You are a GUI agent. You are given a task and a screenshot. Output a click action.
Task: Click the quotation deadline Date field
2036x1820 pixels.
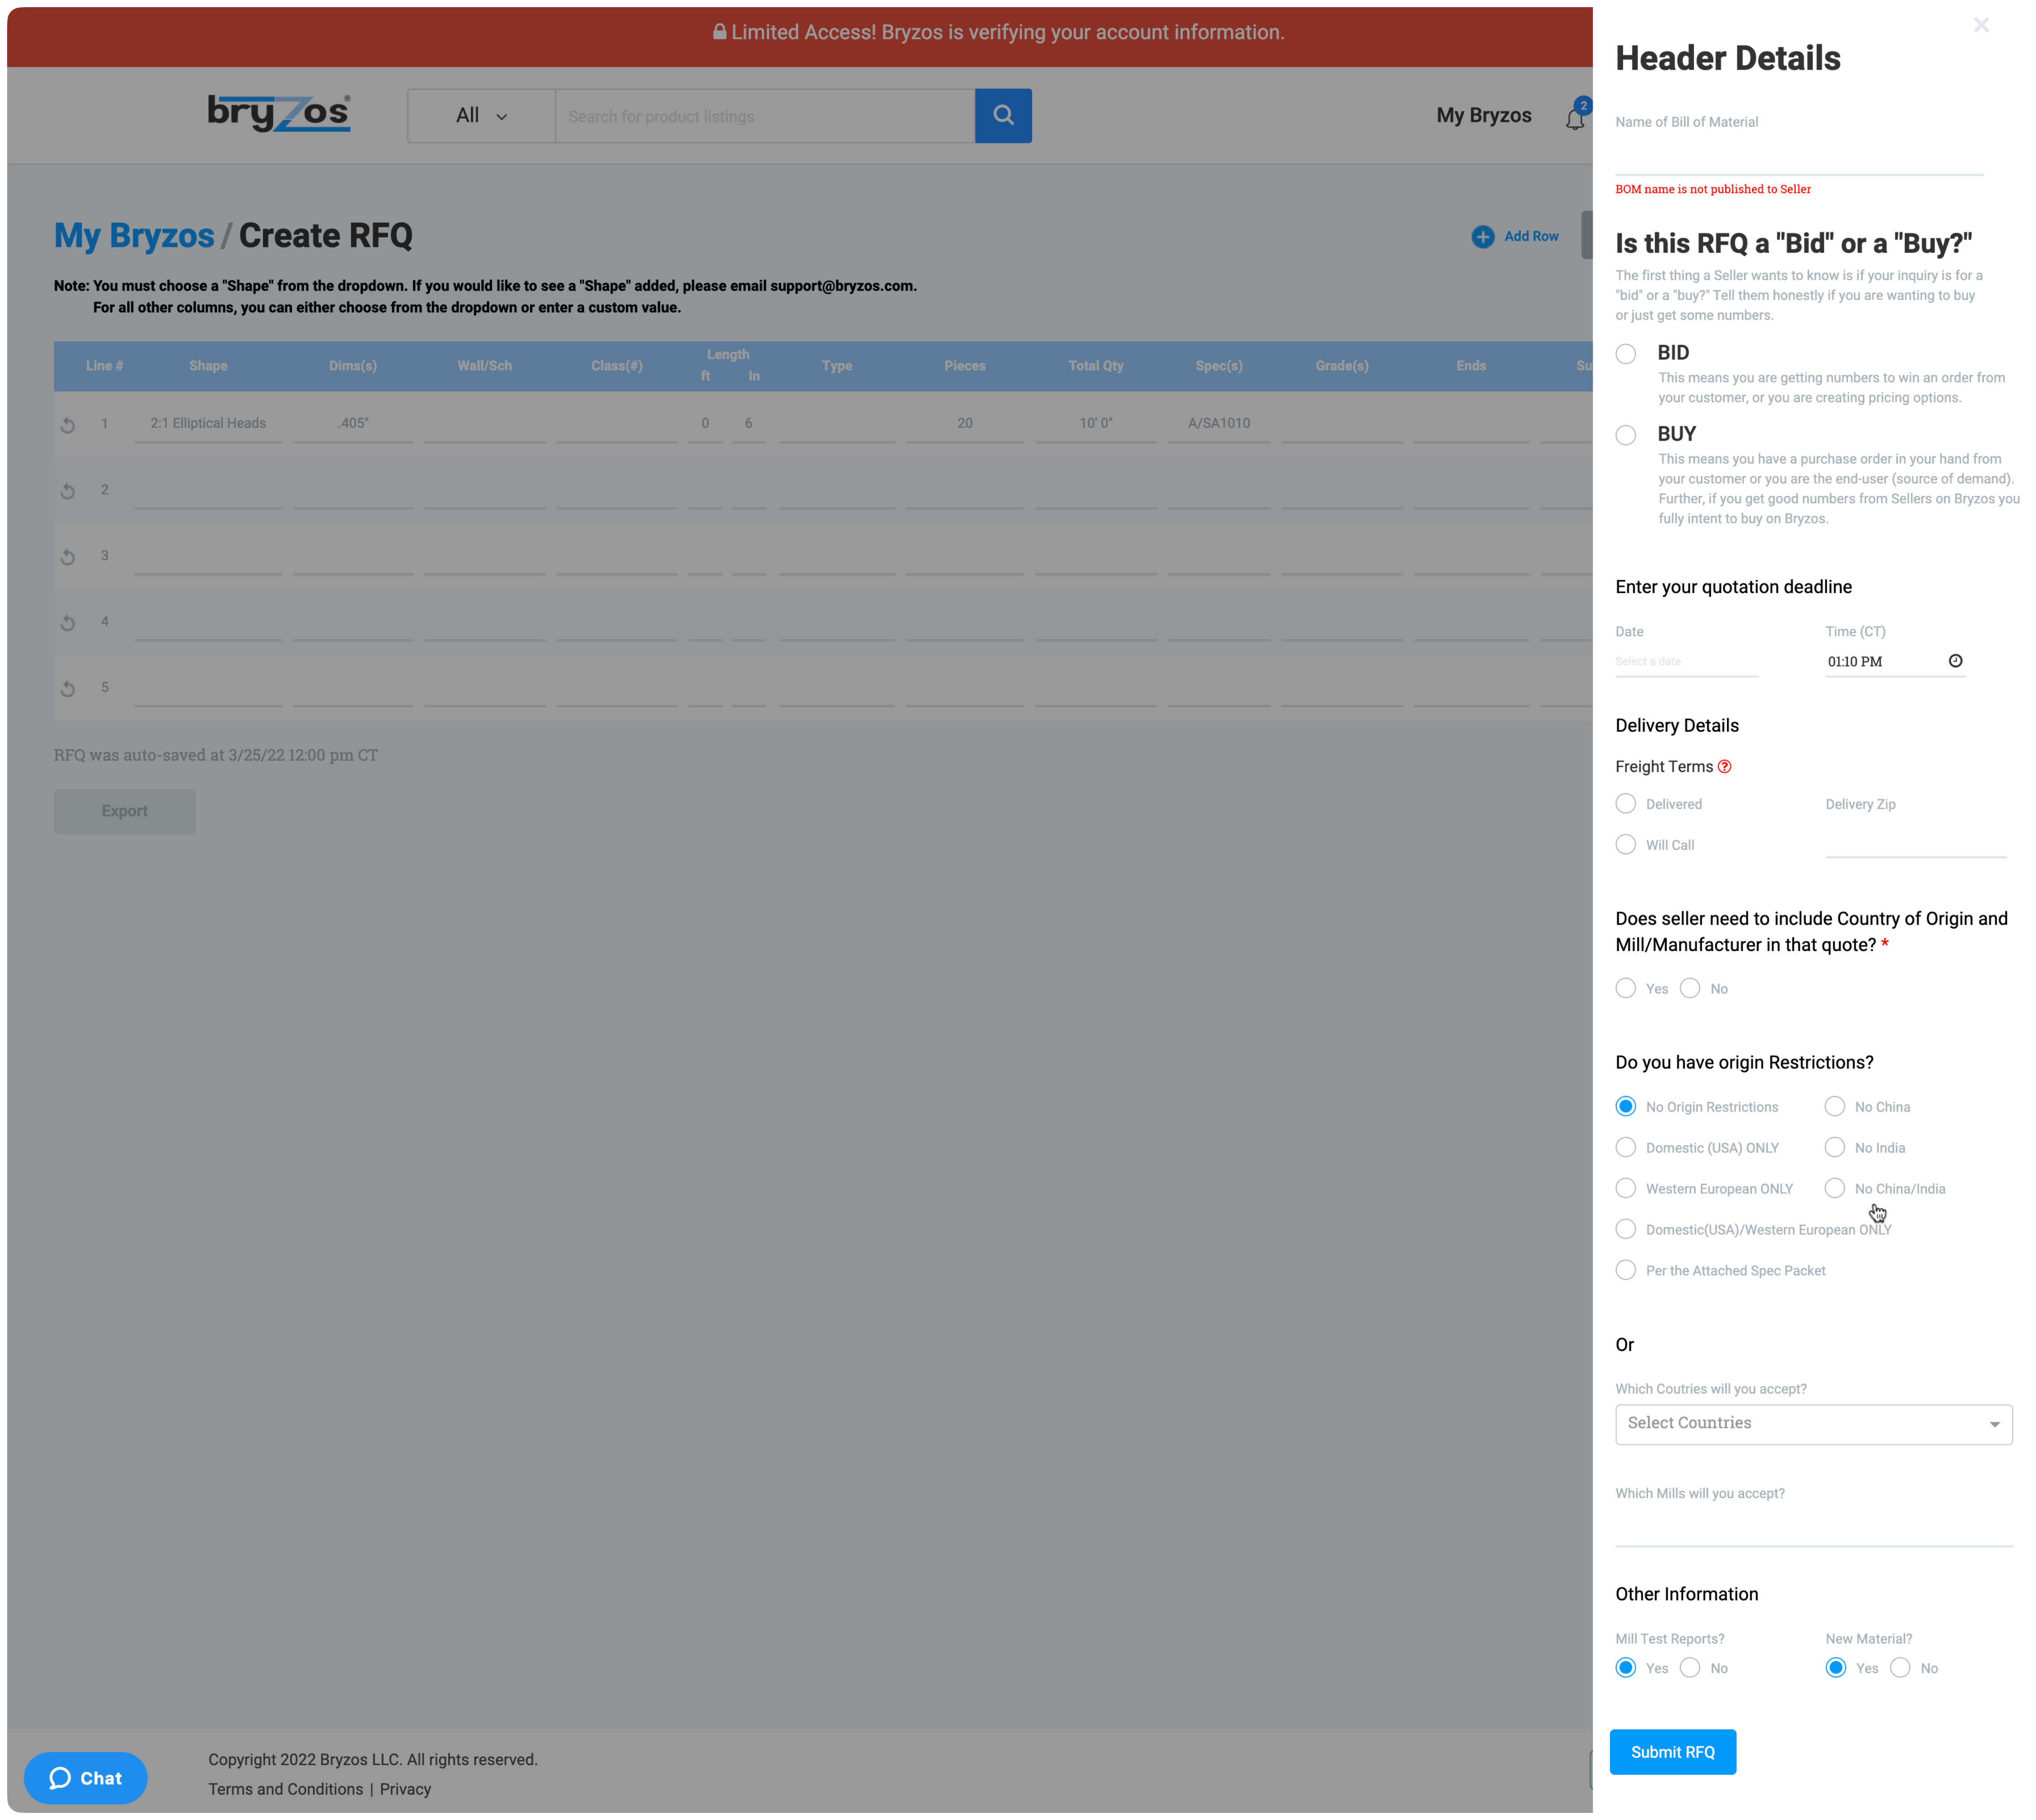point(1686,662)
